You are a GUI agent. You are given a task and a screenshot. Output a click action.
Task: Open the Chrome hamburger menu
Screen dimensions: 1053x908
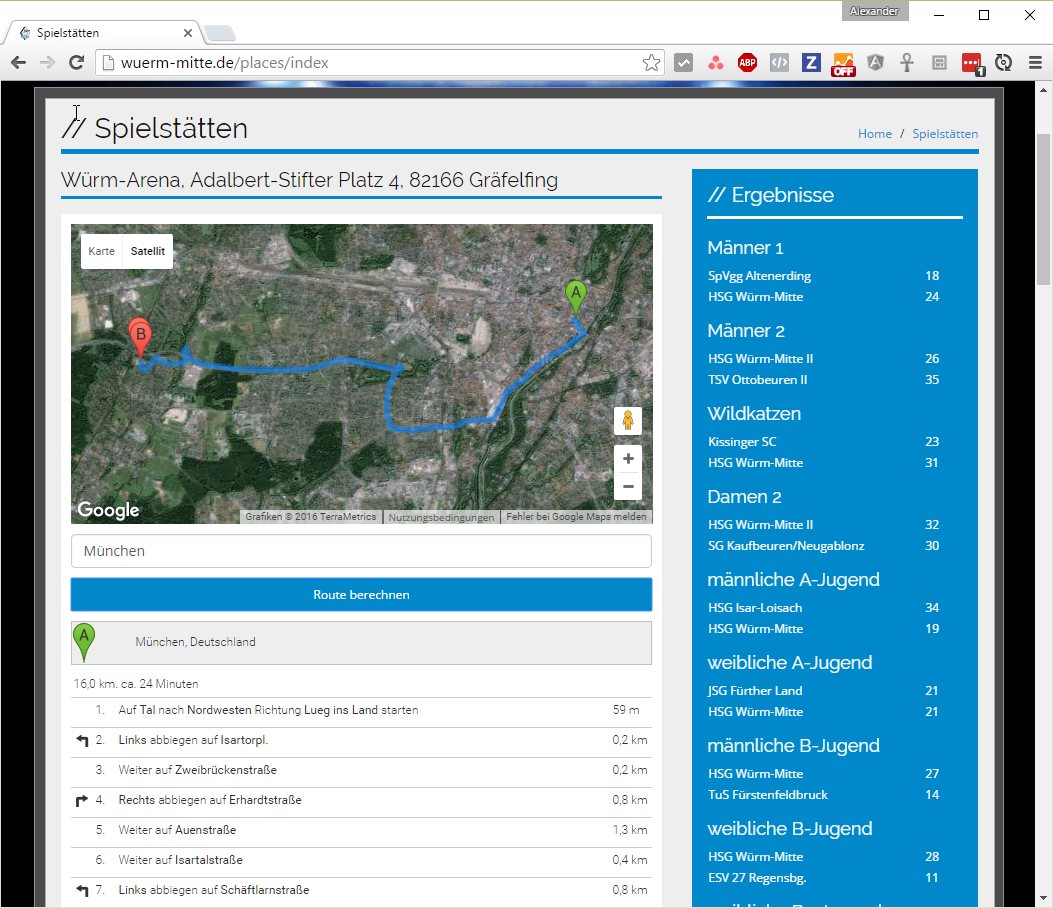click(x=1035, y=63)
